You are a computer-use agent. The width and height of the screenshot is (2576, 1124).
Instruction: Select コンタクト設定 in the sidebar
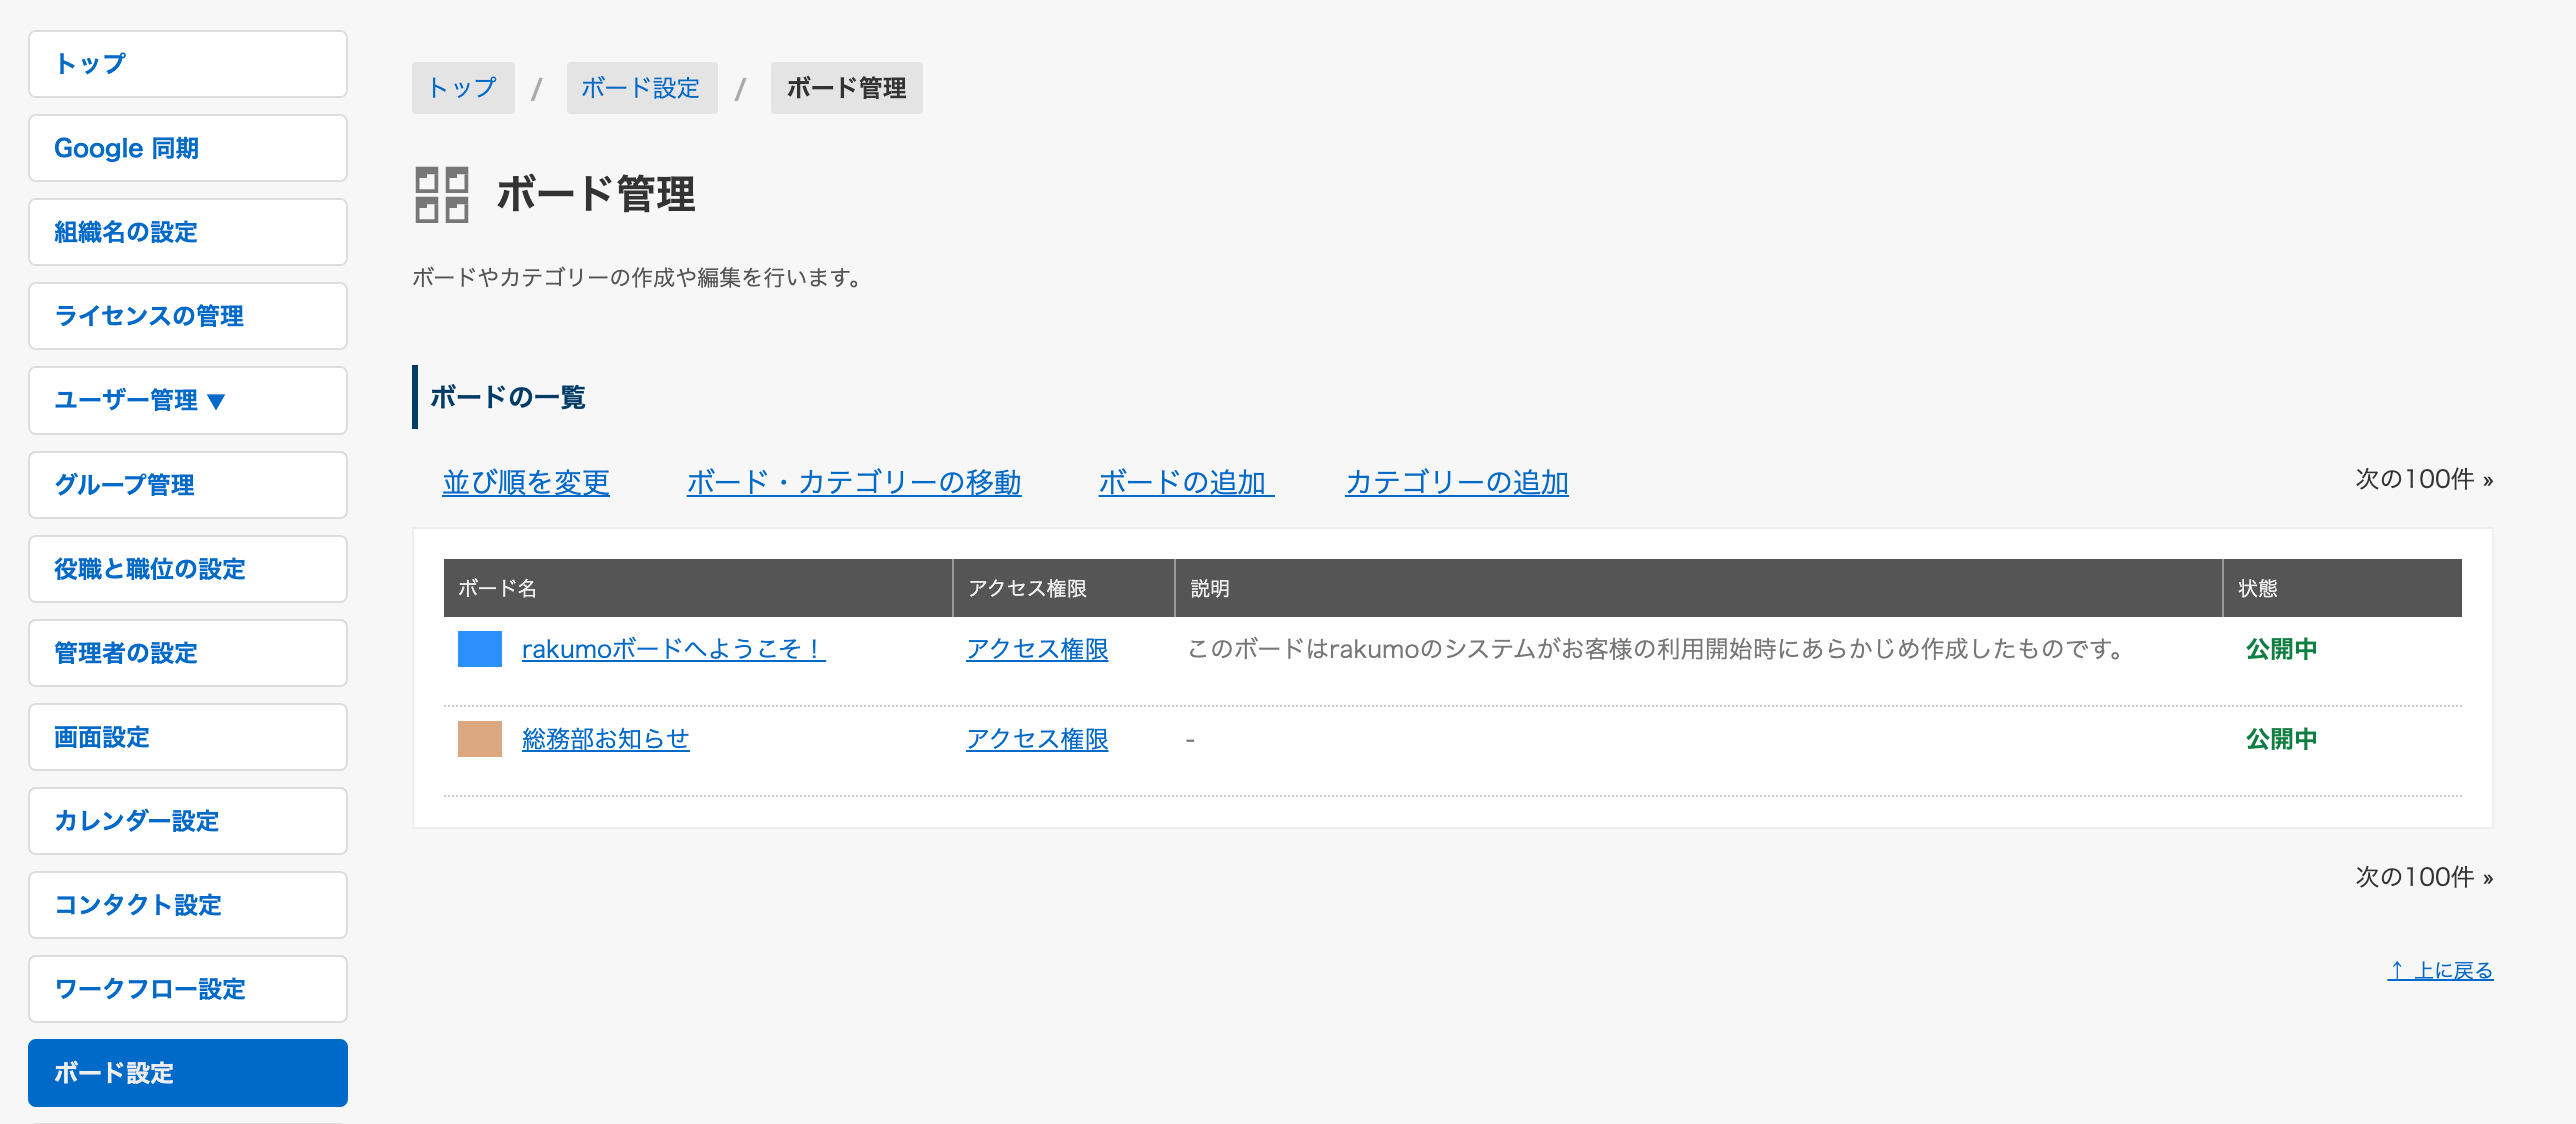[x=188, y=905]
